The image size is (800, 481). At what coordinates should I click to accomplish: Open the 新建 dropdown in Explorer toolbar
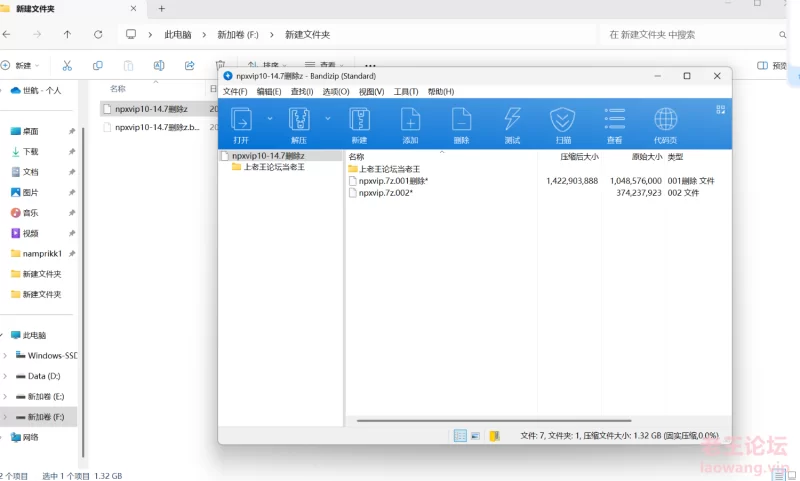pyautogui.click(x=19, y=65)
